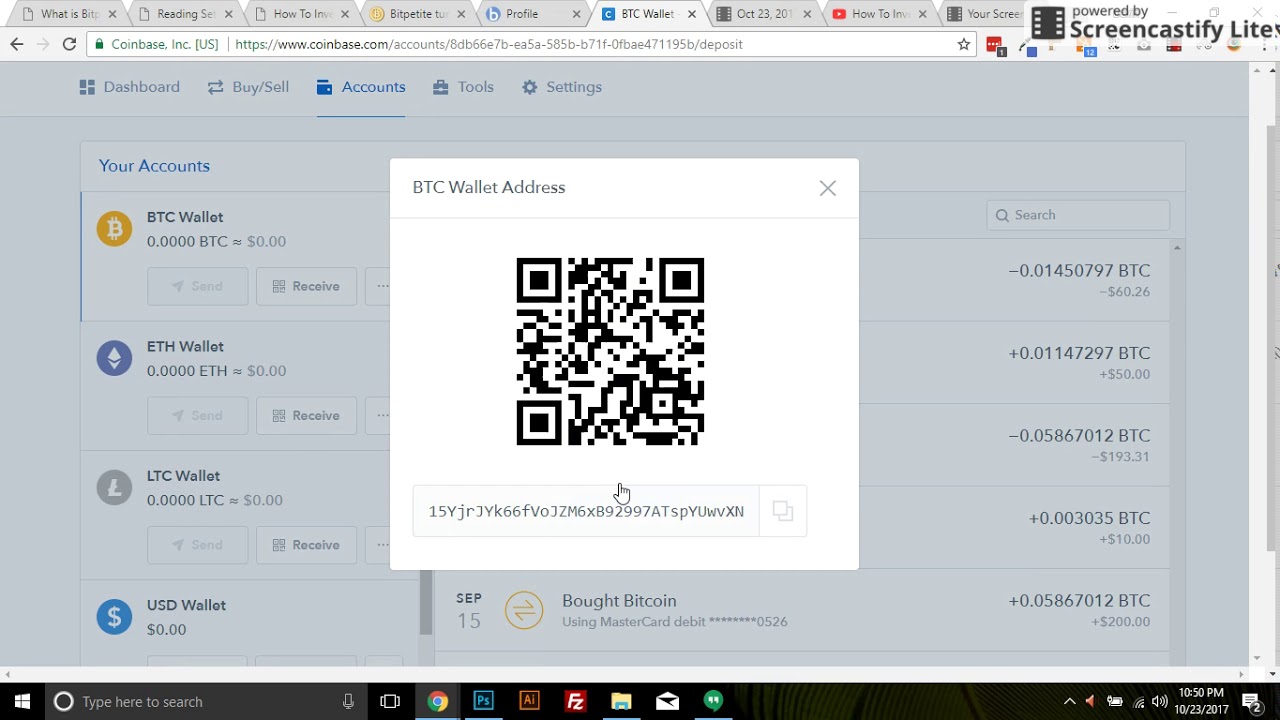Image resolution: width=1280 pixels, height=720 pixels.
Task: Click Send under LTC Wallet
Action: (x=197, y=545)
